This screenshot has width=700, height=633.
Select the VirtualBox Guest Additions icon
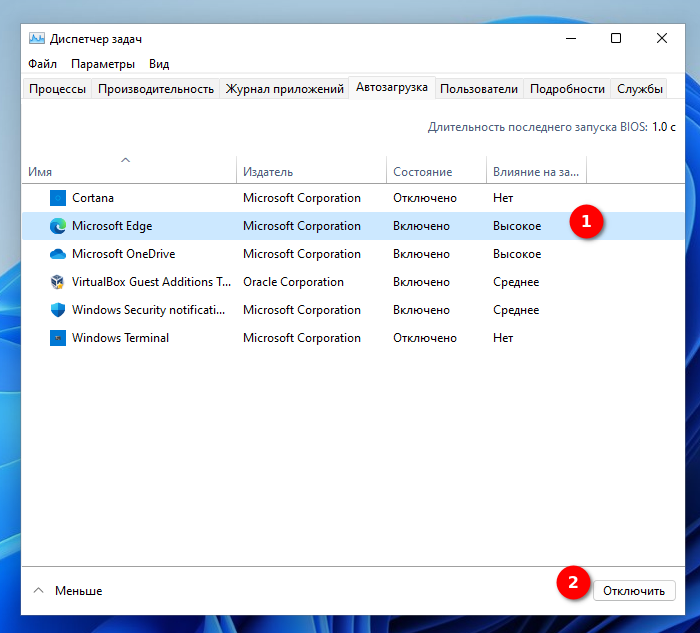58,282
